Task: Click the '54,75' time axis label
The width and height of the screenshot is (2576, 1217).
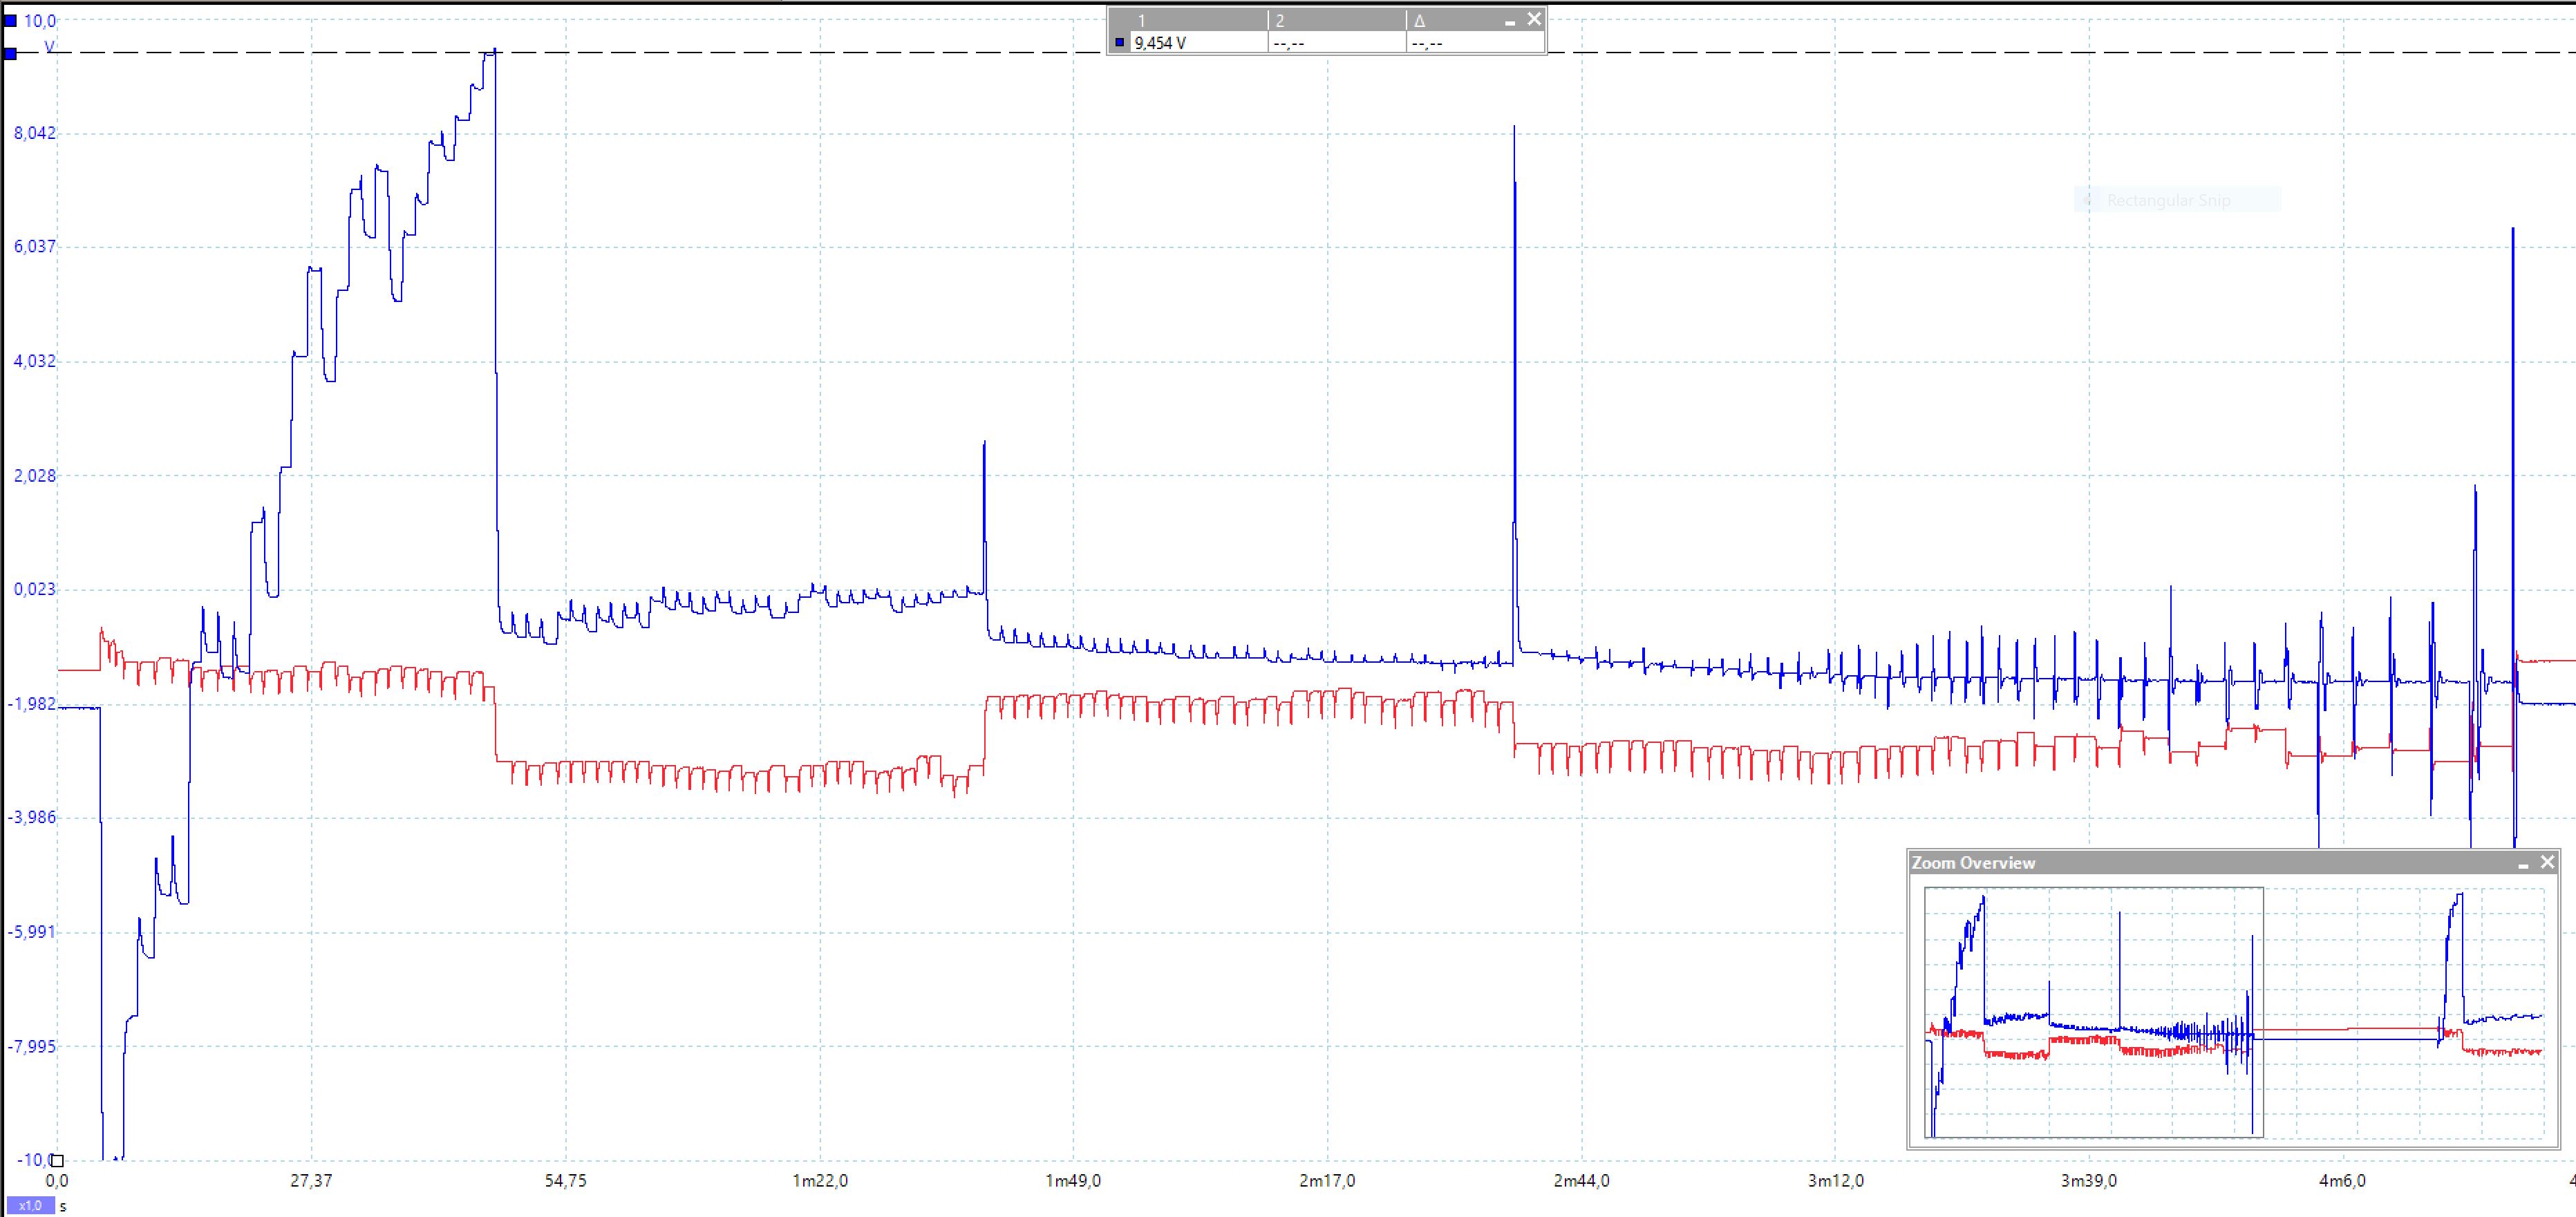Action: 566,1181
